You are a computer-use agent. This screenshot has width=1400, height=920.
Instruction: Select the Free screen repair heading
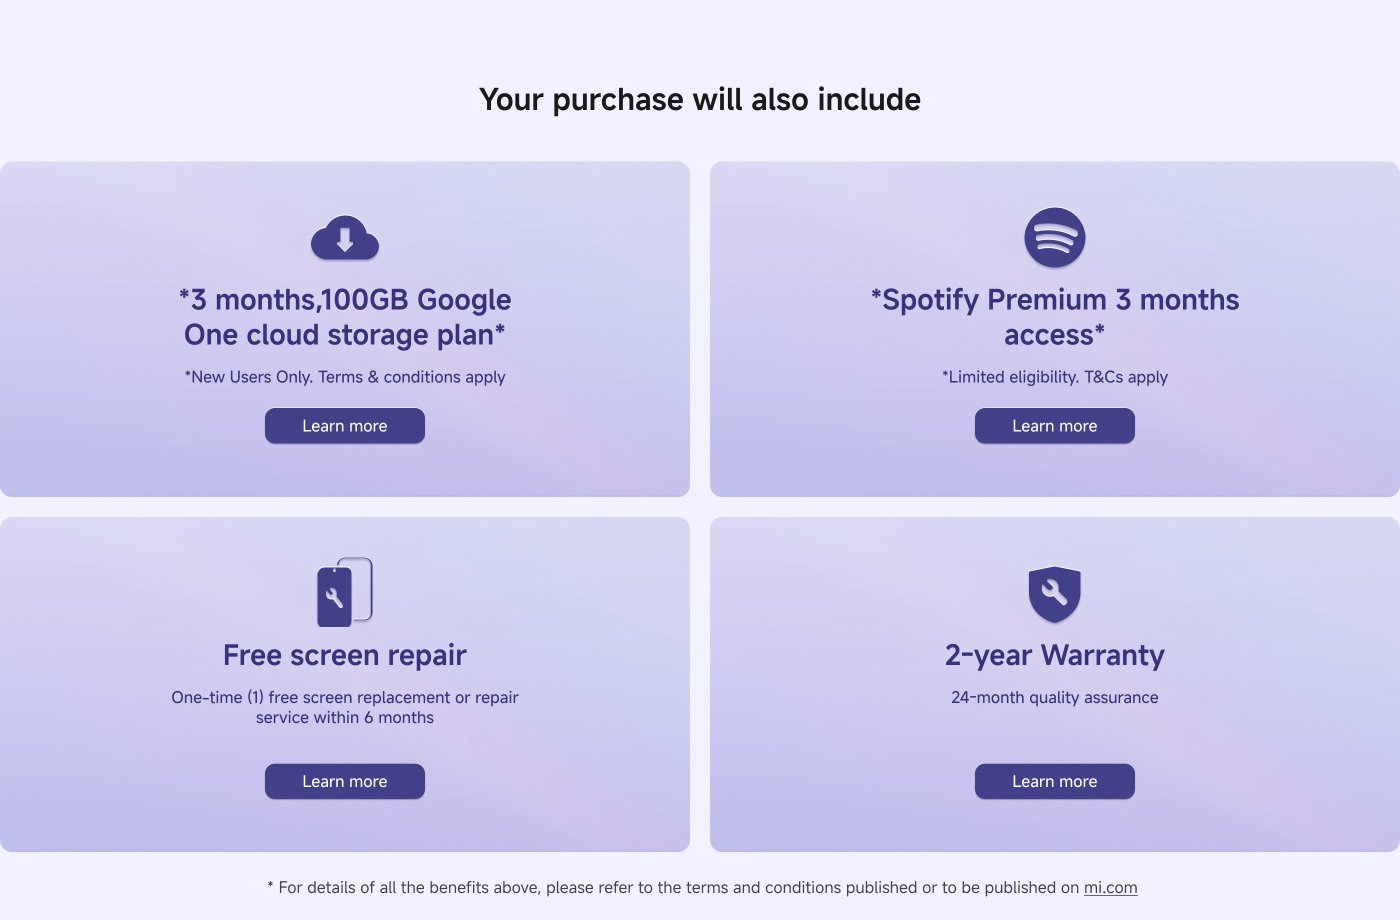click(345, 655)
